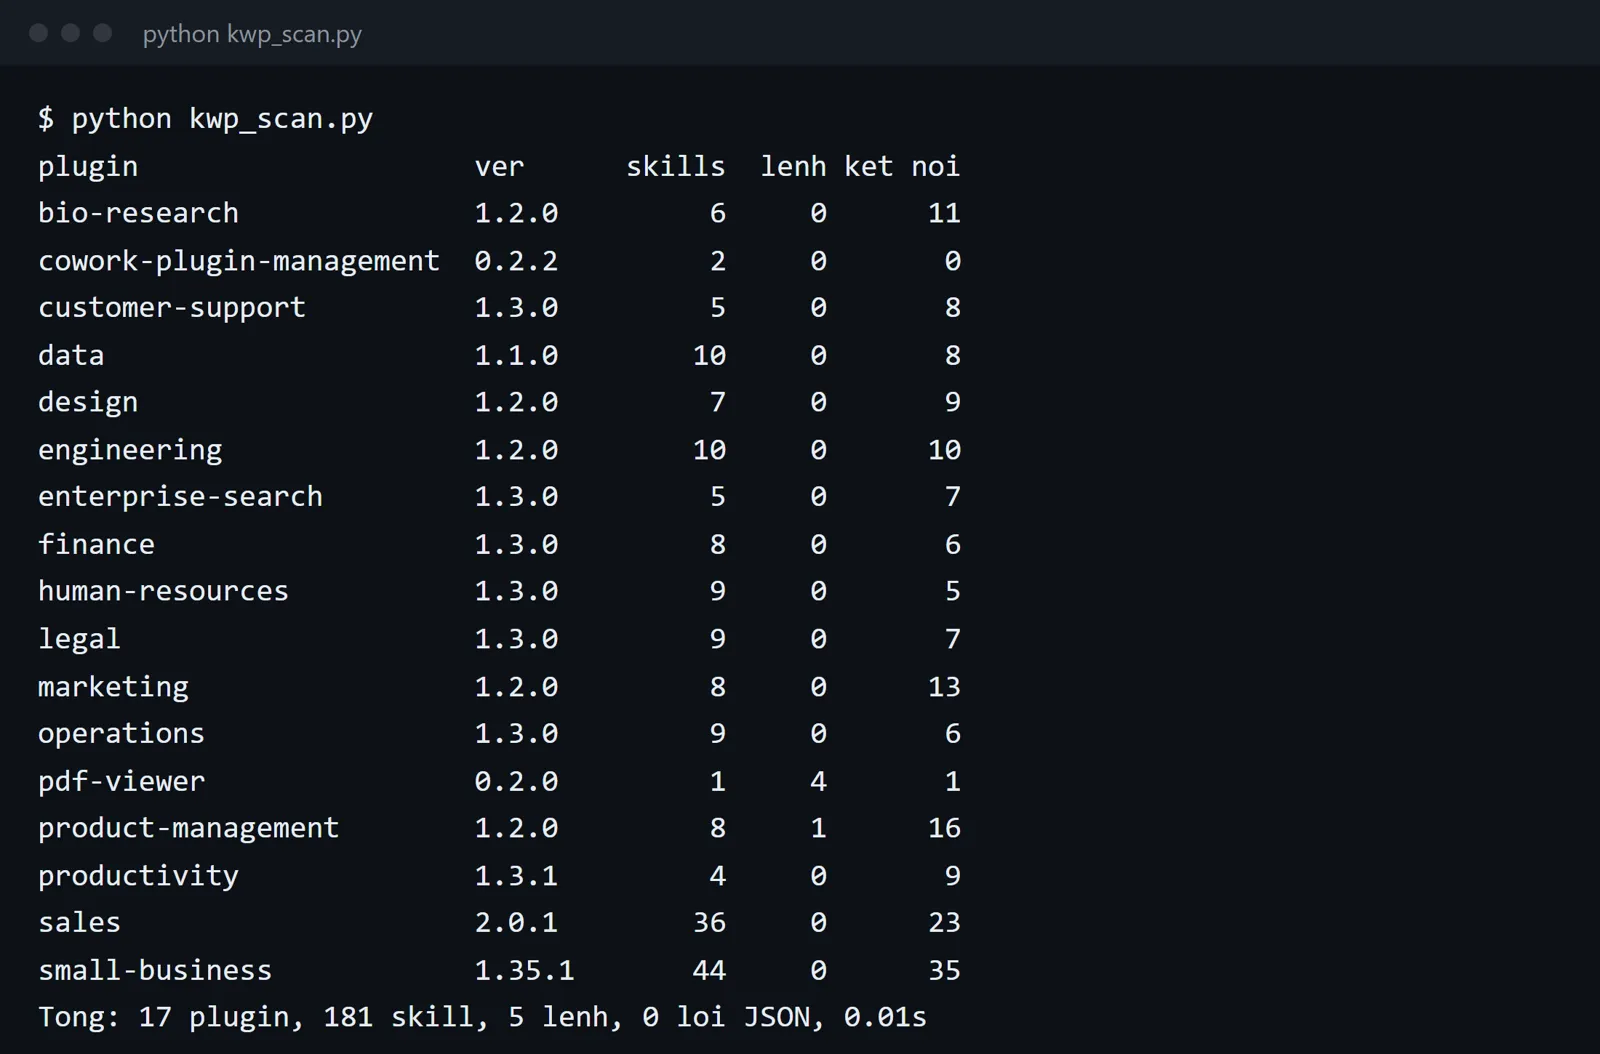Select the 'finance' plugin name
Viewport: 1600px width, 1054px height.
pyautogui.click(x=96, y=544)
